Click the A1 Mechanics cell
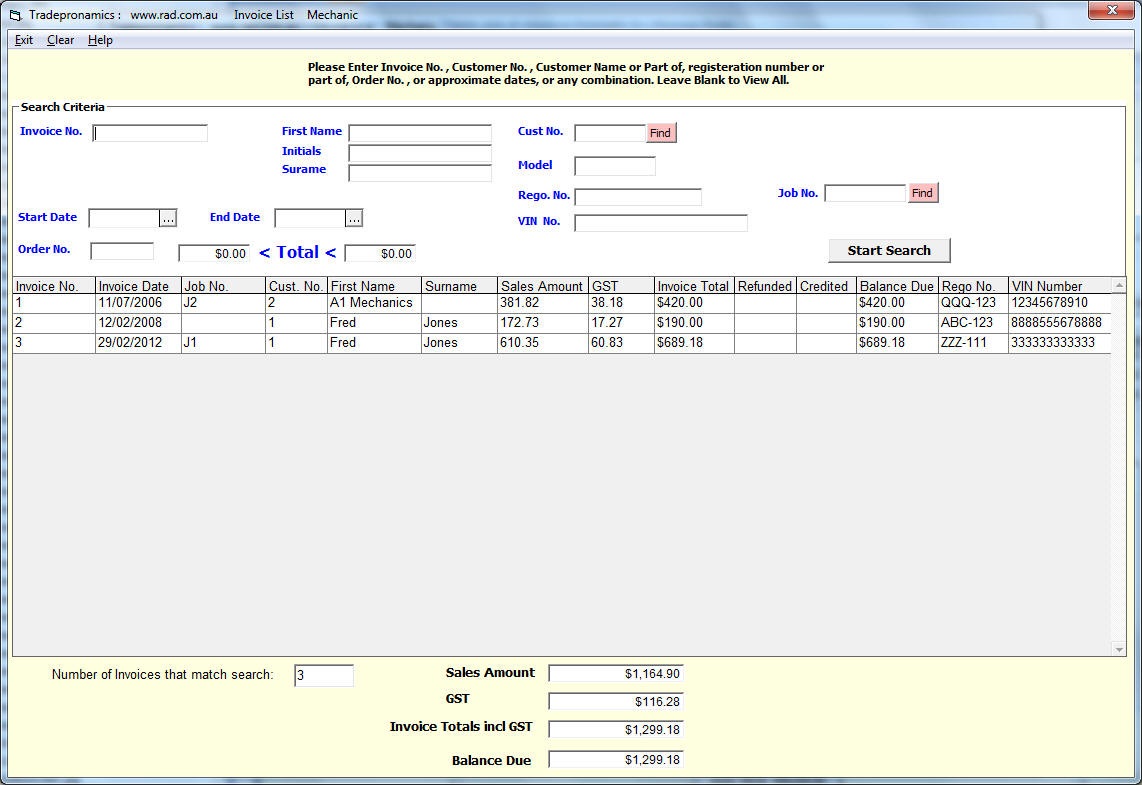1142x785 pixels. tap(374, 303)
